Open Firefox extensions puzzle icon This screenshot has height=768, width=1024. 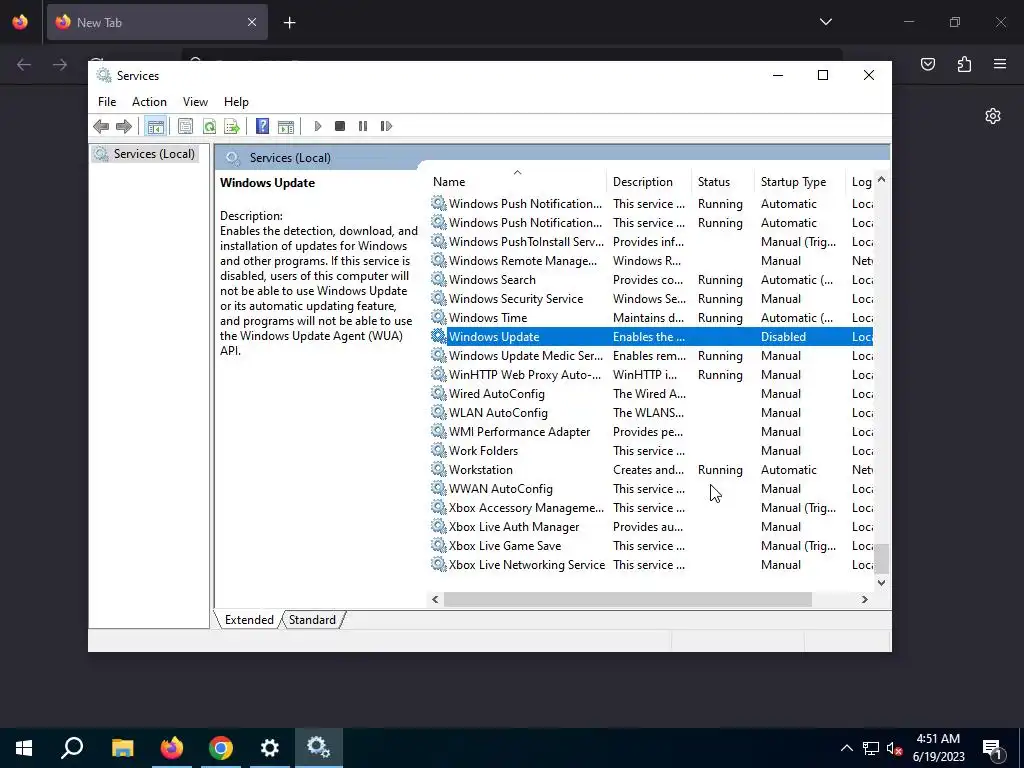964,64
